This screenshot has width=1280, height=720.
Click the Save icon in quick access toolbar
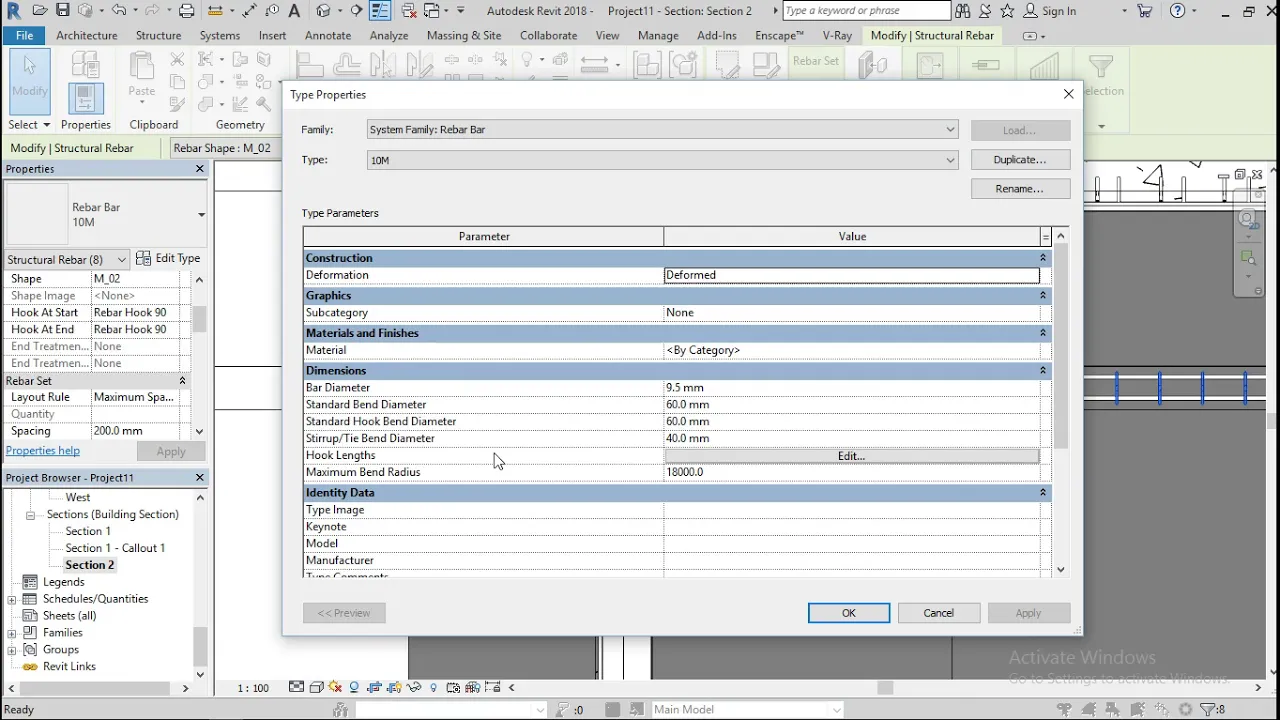pyautogui.click(x=63, y=11)
